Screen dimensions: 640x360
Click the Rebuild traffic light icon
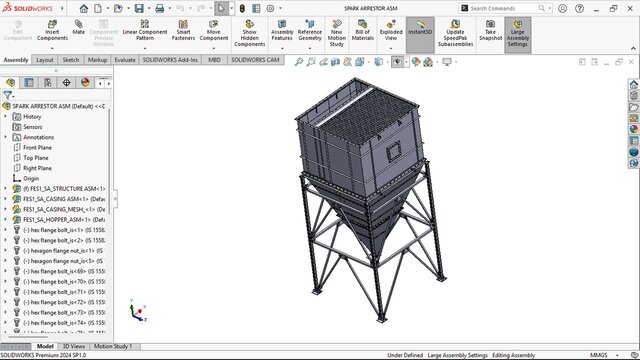(242, 8)
